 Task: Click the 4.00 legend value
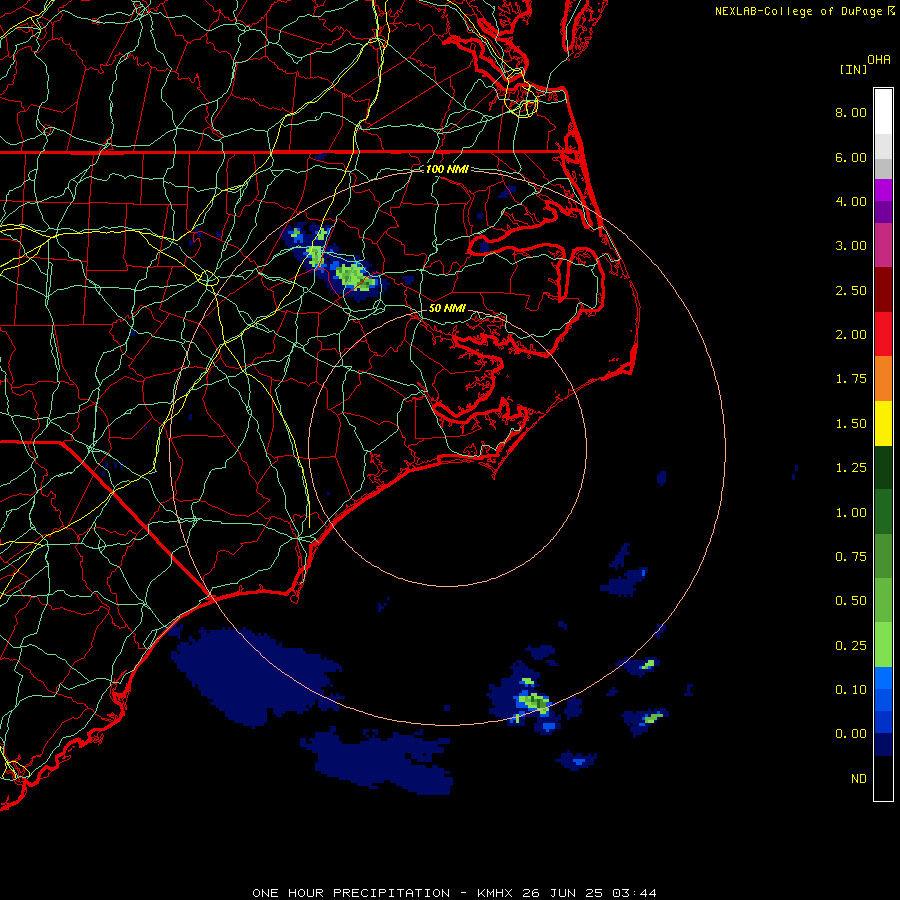[x=851, y=201]
